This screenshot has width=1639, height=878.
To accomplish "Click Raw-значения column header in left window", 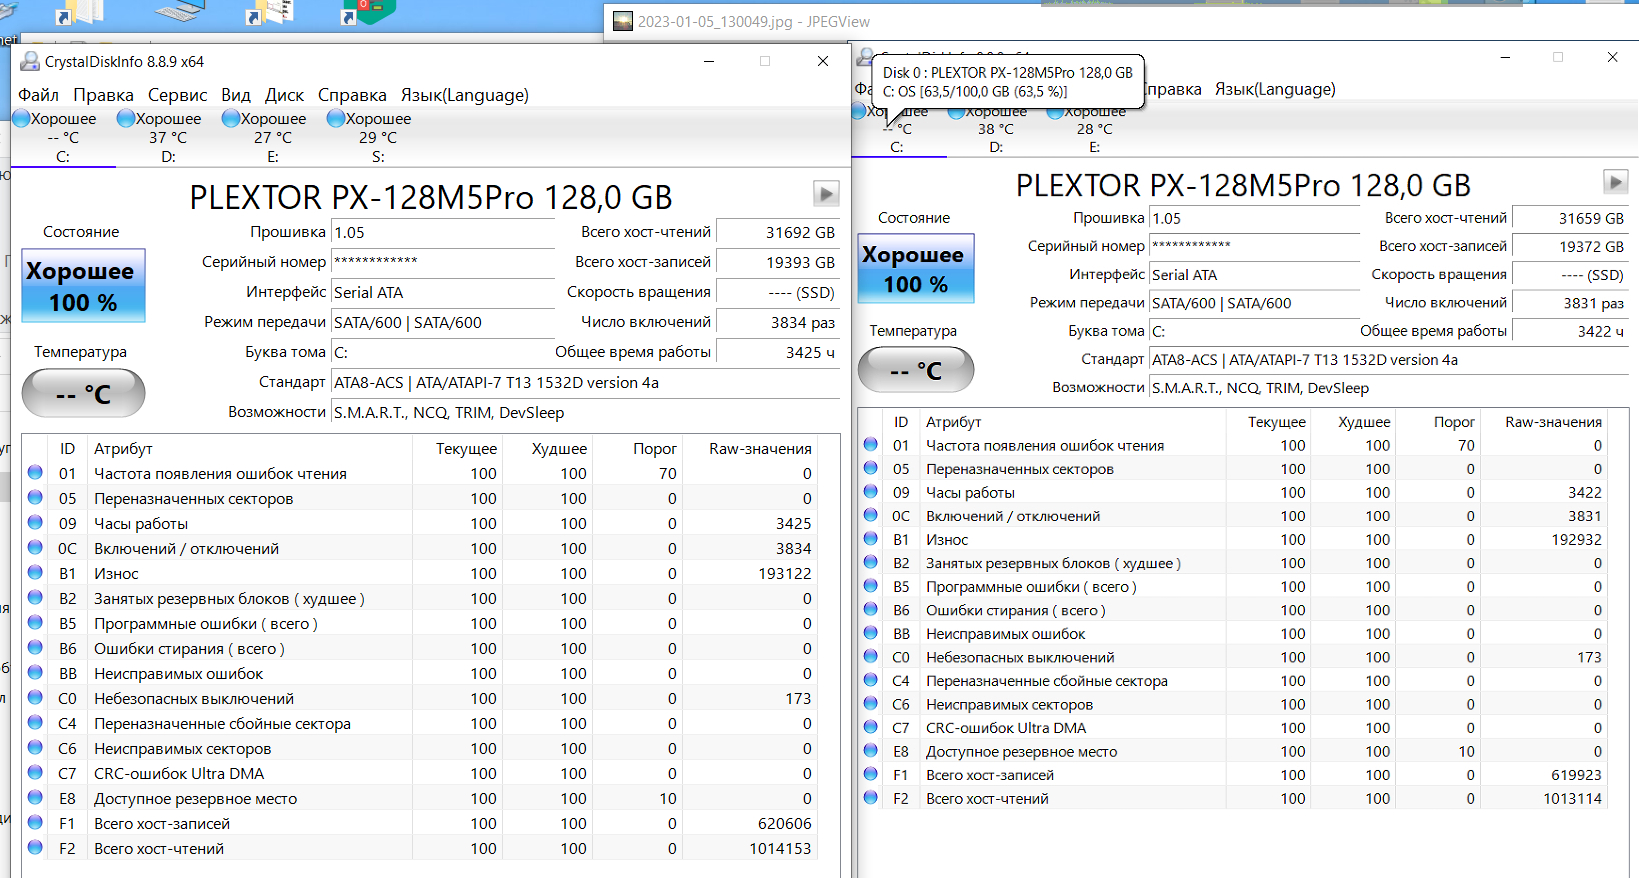I will [x=760, y=449].
